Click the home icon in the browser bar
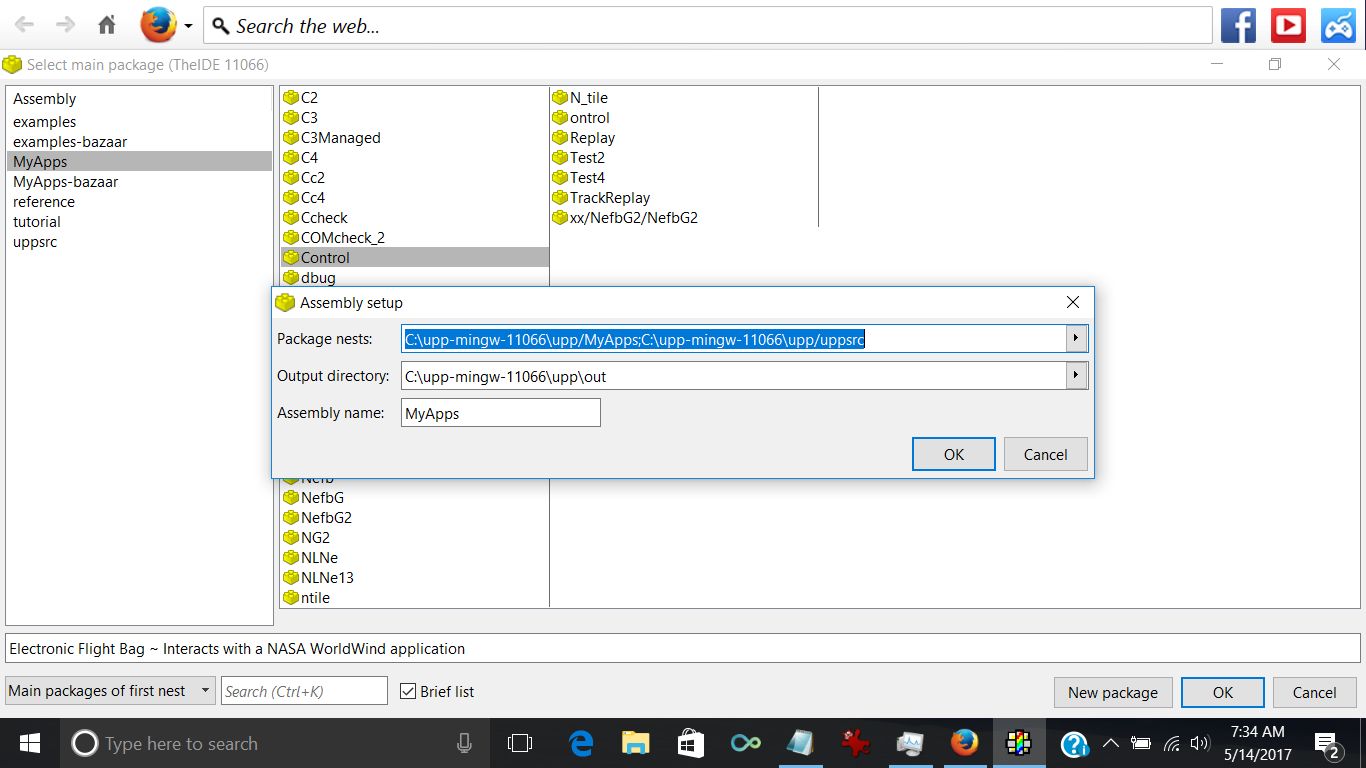1366x768 pixels. (107, 25)
